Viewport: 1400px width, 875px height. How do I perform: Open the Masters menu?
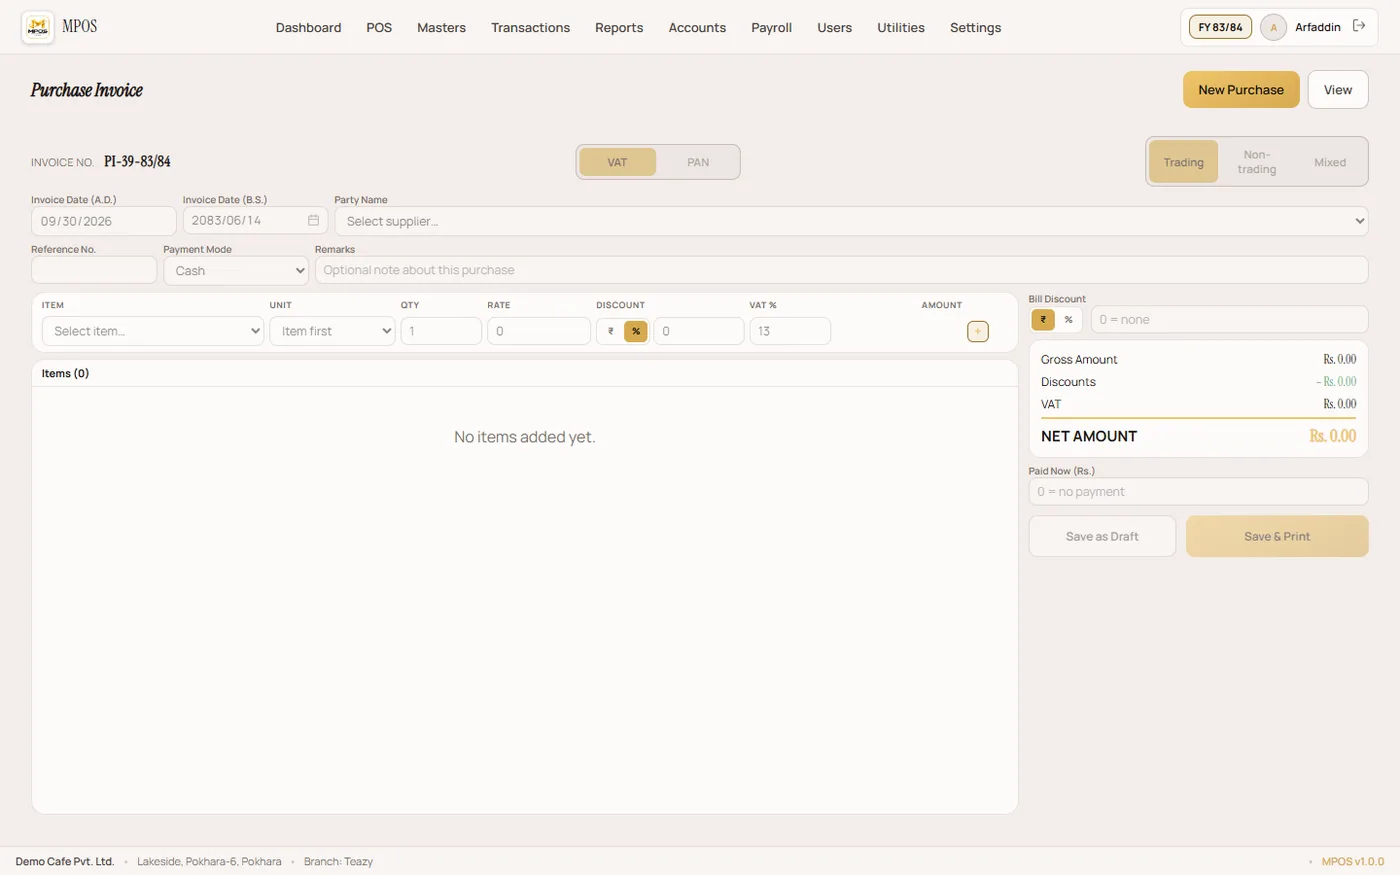point(441,27)
